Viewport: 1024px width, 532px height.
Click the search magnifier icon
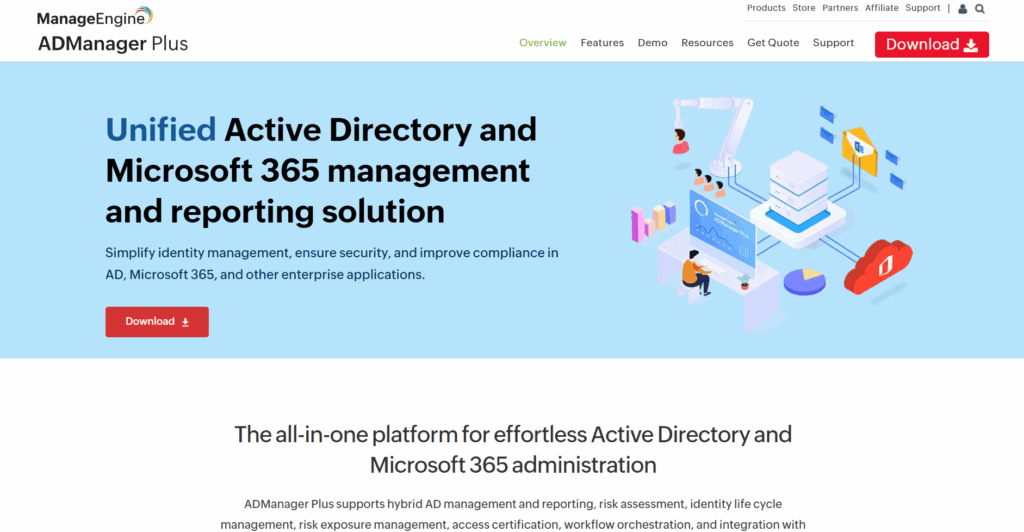point(980,8)
